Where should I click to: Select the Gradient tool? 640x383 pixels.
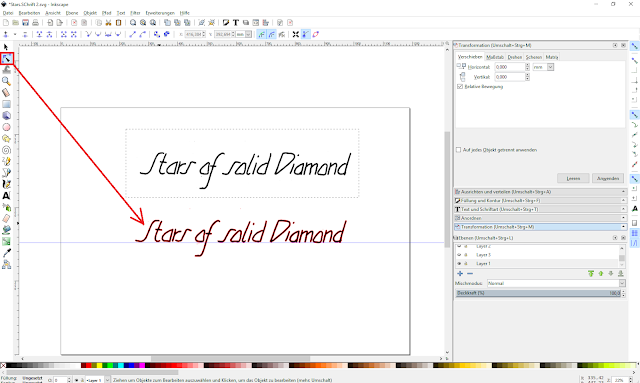click(6, 242)
